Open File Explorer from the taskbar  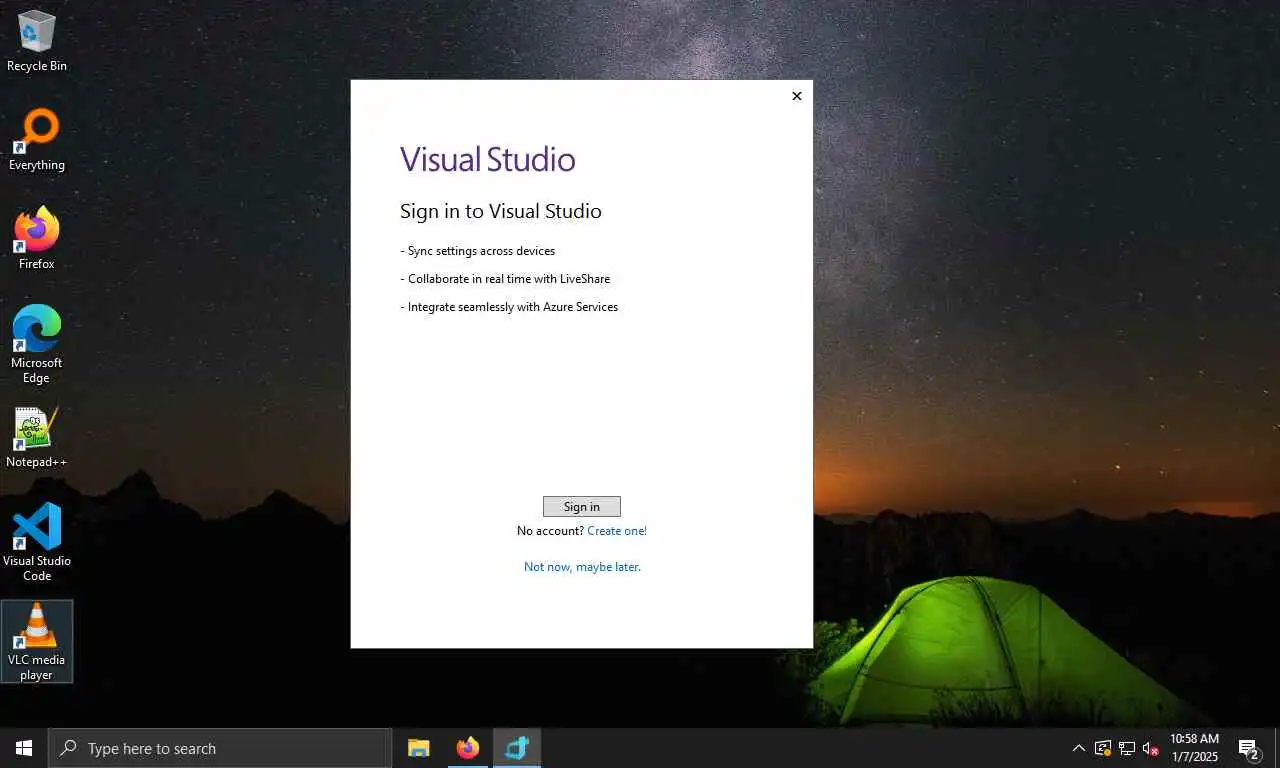[x=419, y=748]
